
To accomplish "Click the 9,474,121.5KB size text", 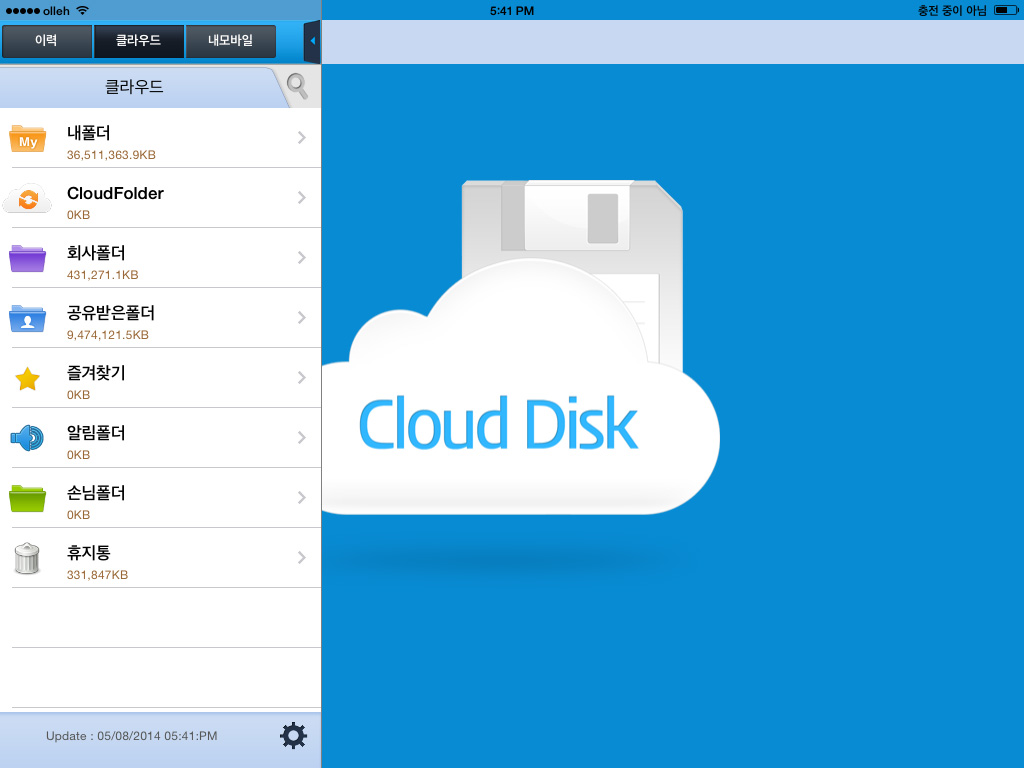I will 108,335.
